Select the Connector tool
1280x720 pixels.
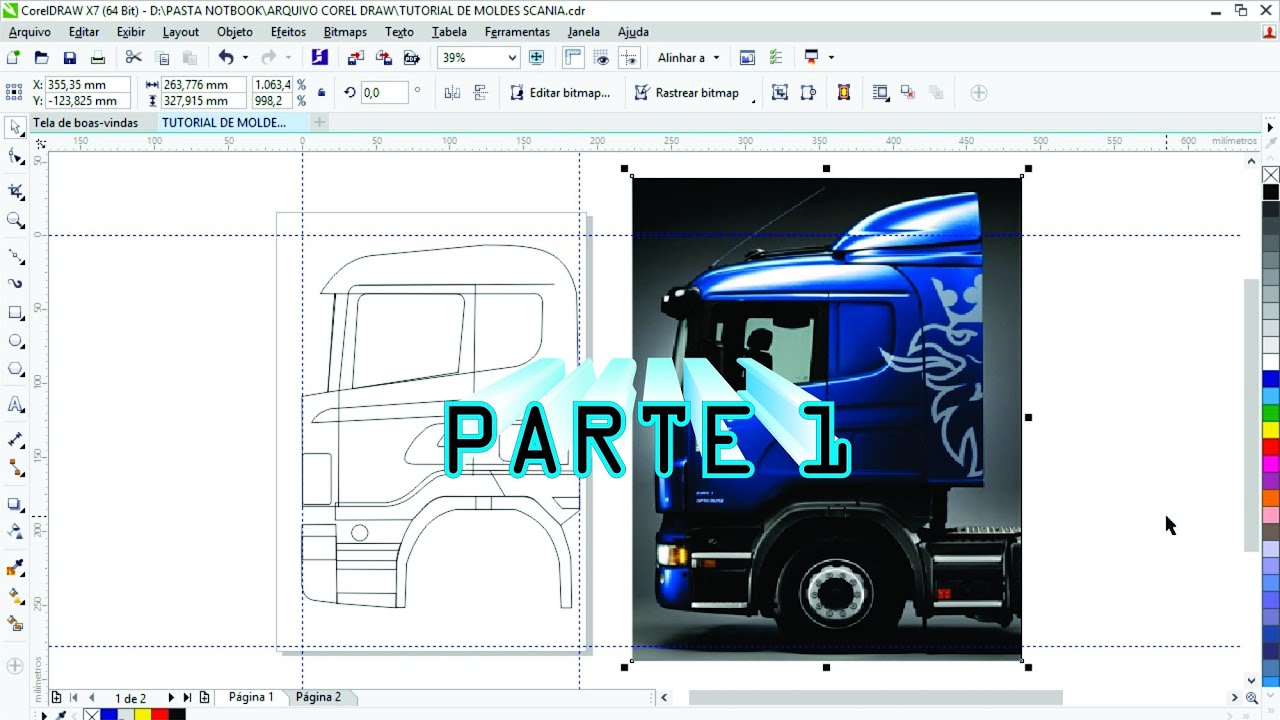[x=15, y=468]
